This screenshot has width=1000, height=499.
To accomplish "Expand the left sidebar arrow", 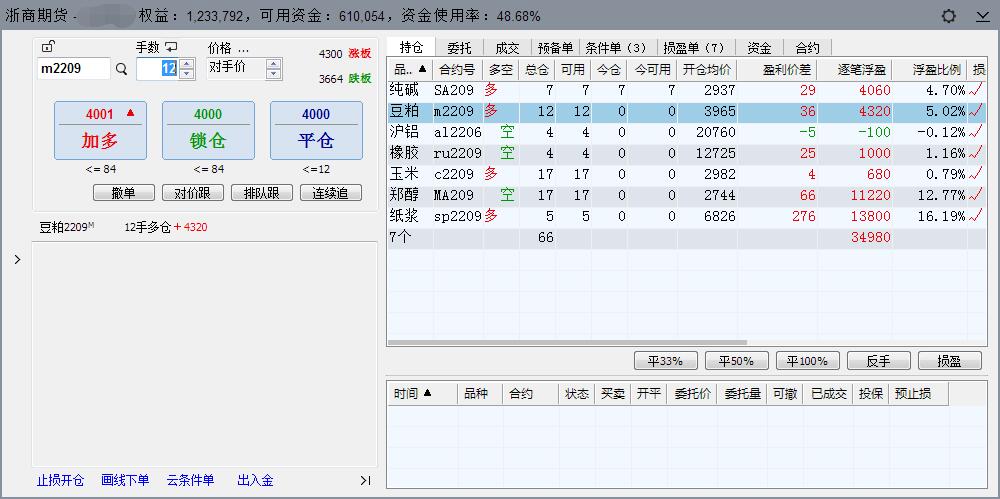I will [17, 260].
